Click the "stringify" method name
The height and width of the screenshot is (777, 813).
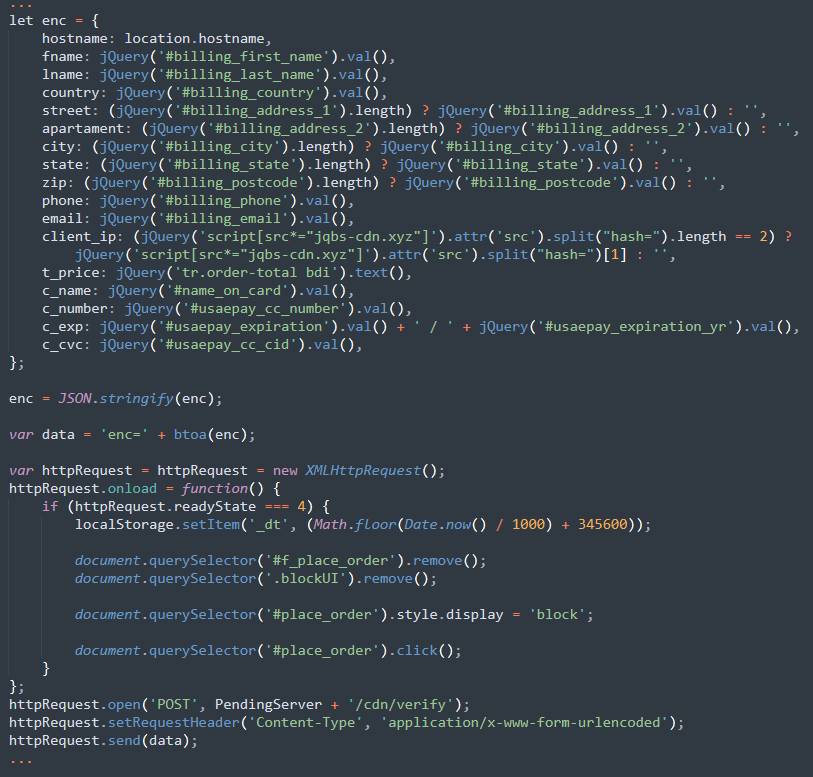pyautogui.click(x=136, y=399)
